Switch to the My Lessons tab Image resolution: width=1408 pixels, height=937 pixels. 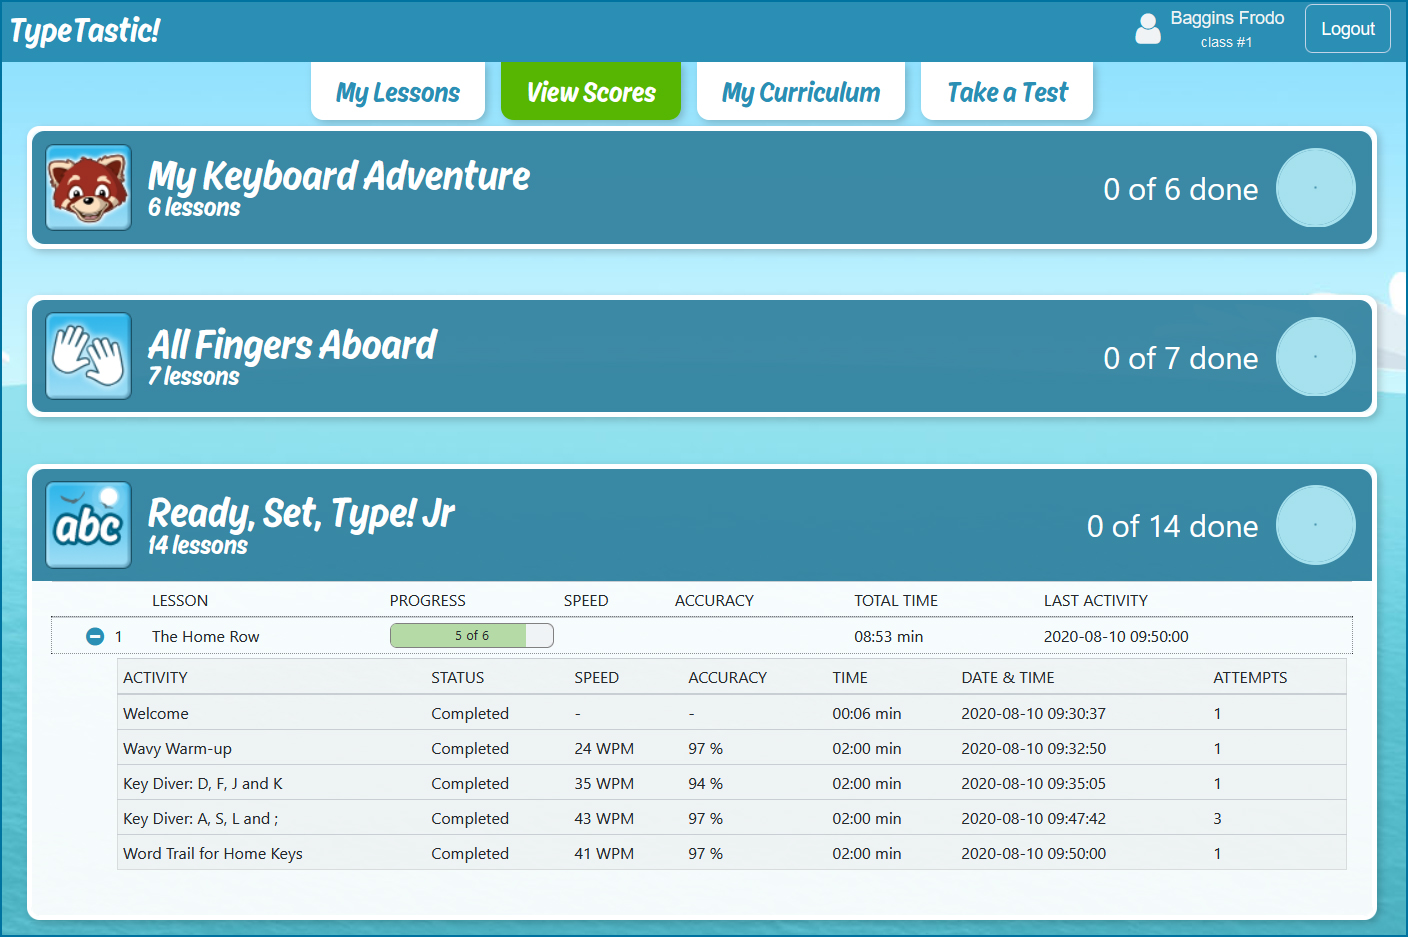[398, 92]
